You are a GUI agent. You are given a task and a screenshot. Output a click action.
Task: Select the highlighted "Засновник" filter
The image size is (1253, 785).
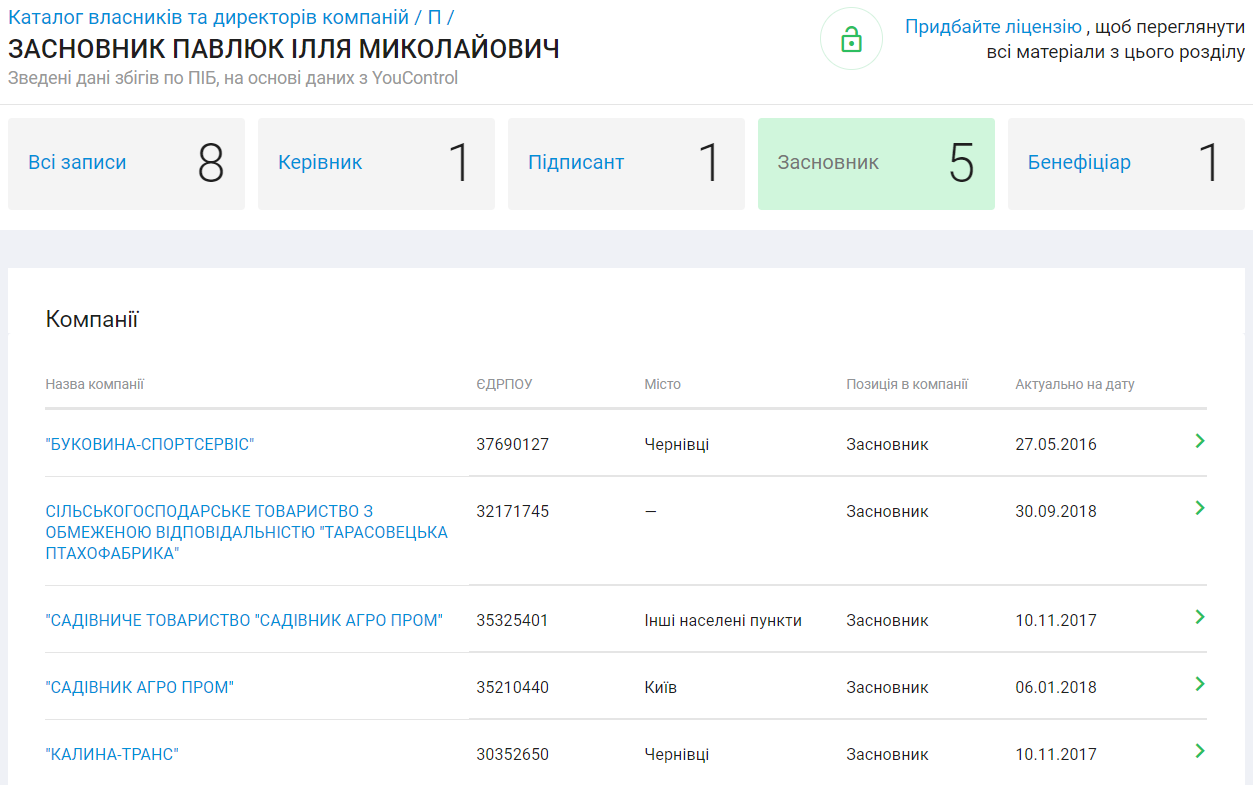876,164
